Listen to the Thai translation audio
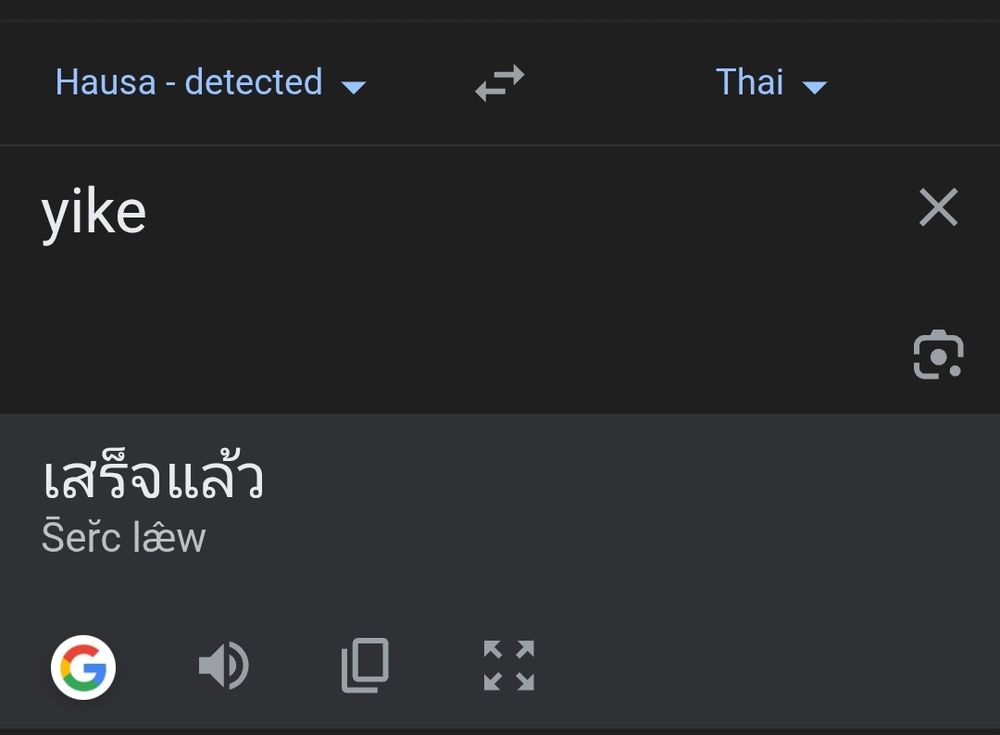 tap(224, 666)
